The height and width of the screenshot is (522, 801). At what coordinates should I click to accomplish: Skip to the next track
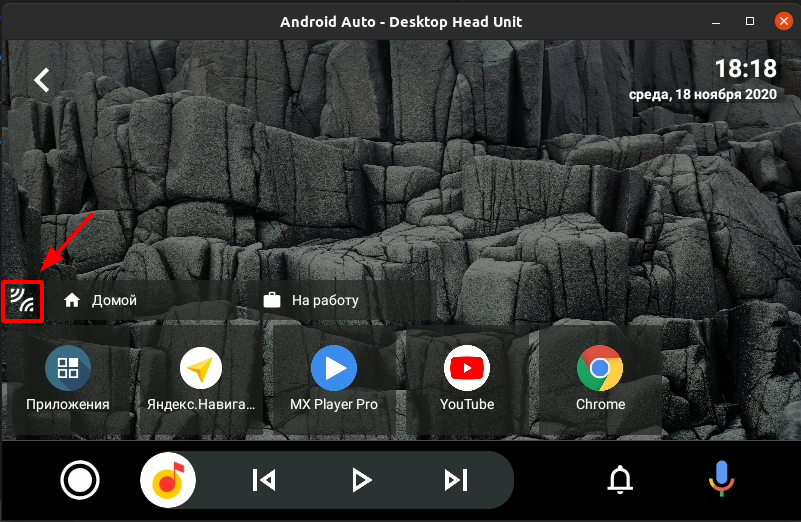(455, 481)
